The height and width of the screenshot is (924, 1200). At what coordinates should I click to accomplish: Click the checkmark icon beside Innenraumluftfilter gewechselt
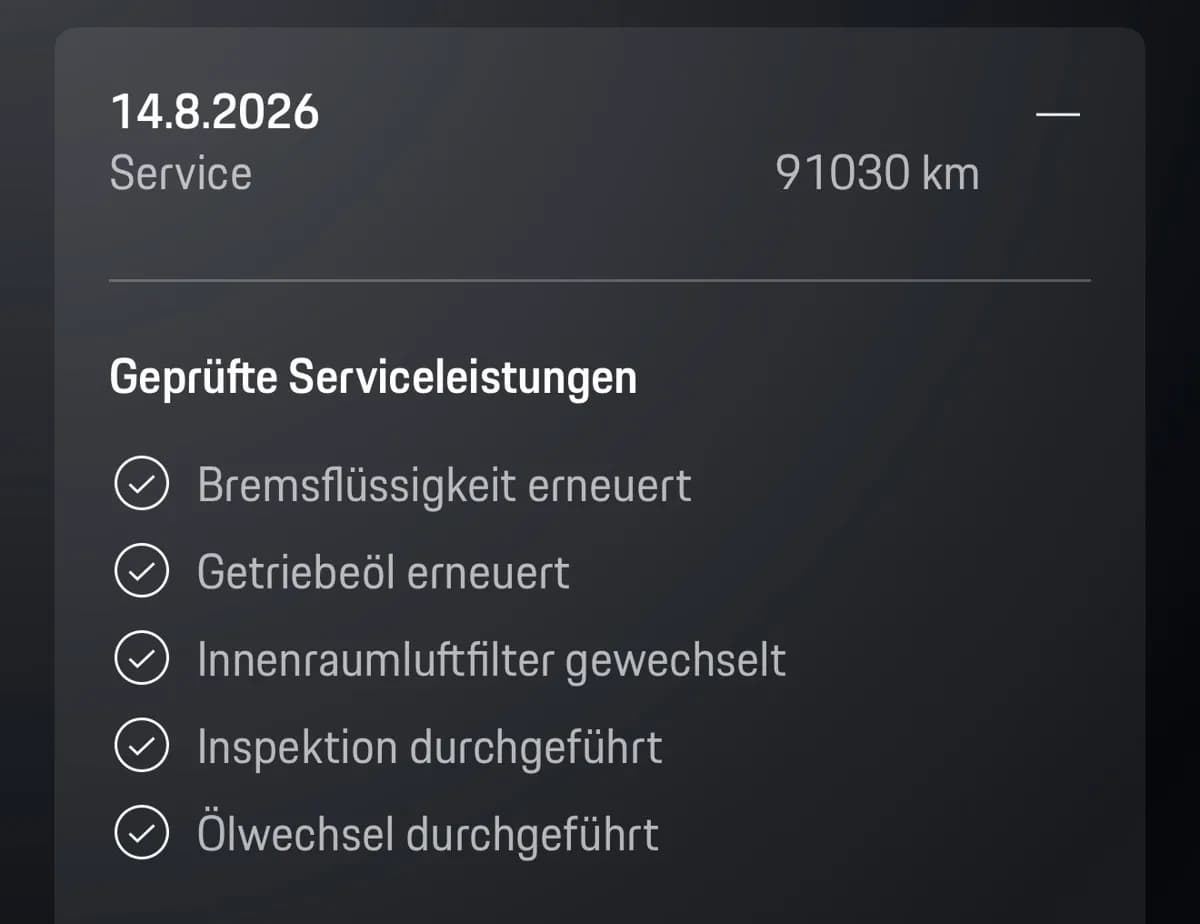click(x=142, y=660)
